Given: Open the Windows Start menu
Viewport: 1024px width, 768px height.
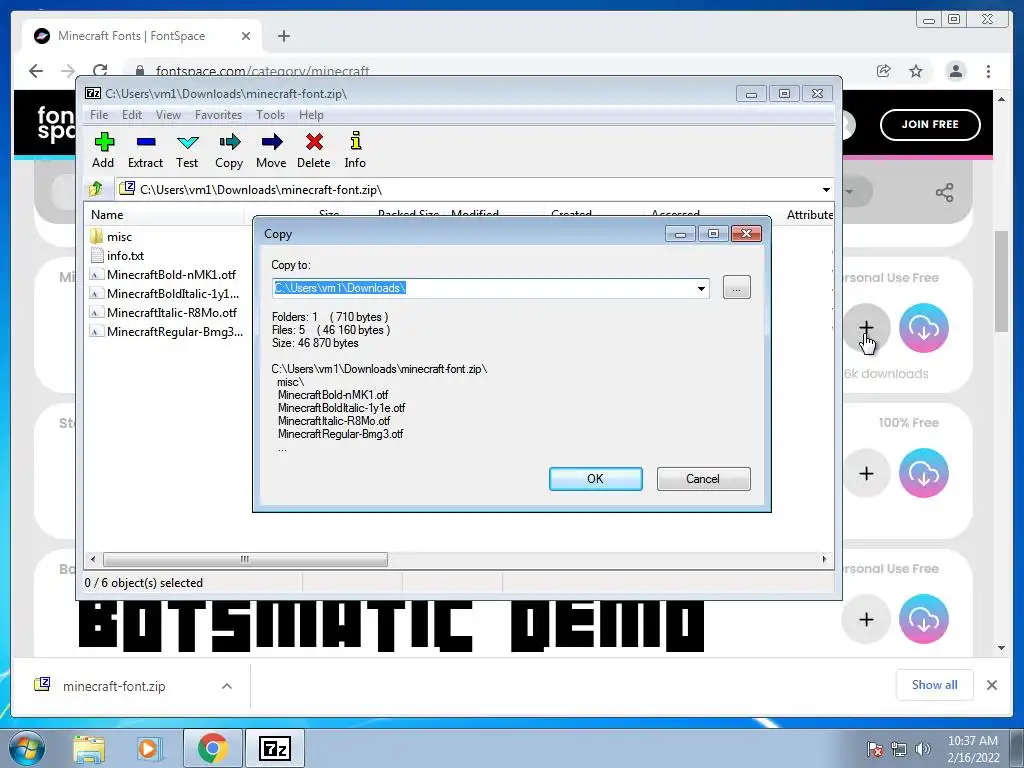Looking at the screenshot, I should (x=25, y=748).
